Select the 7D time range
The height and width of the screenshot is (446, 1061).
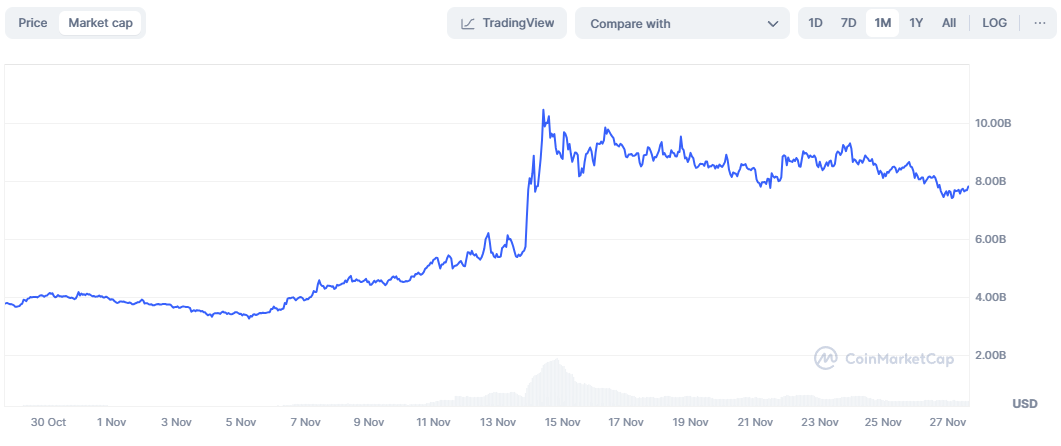coord(848,23)
